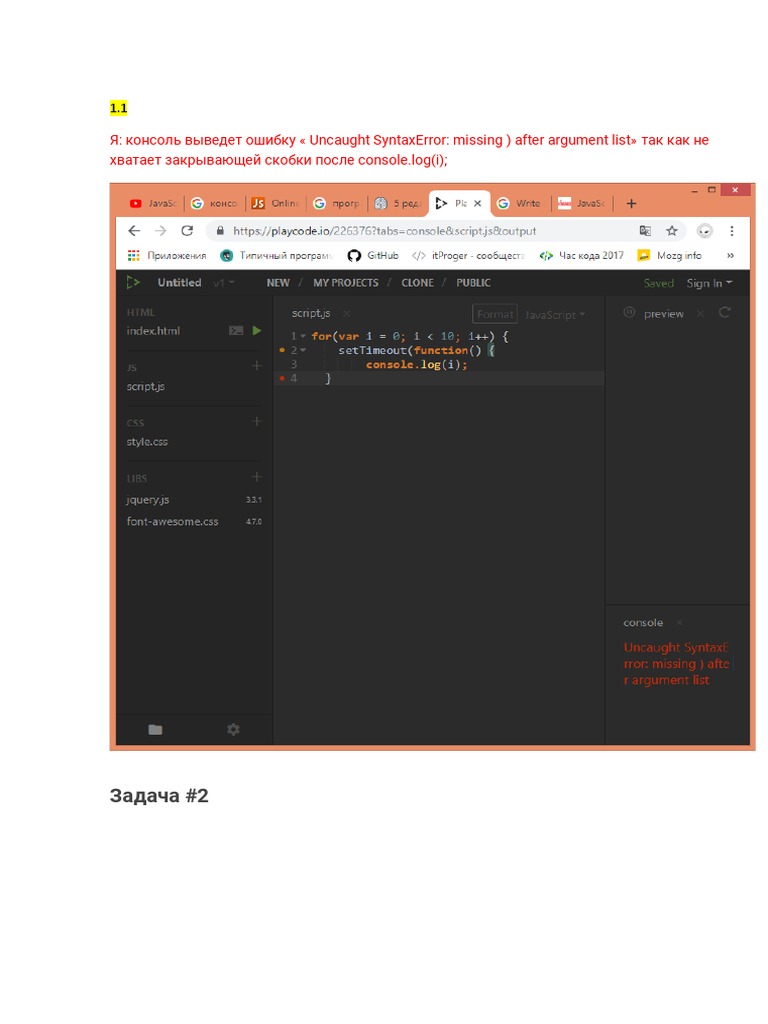Click the Format button
Image resolution: width=768 pixels, height=1024 pixels.
[494, 314]
